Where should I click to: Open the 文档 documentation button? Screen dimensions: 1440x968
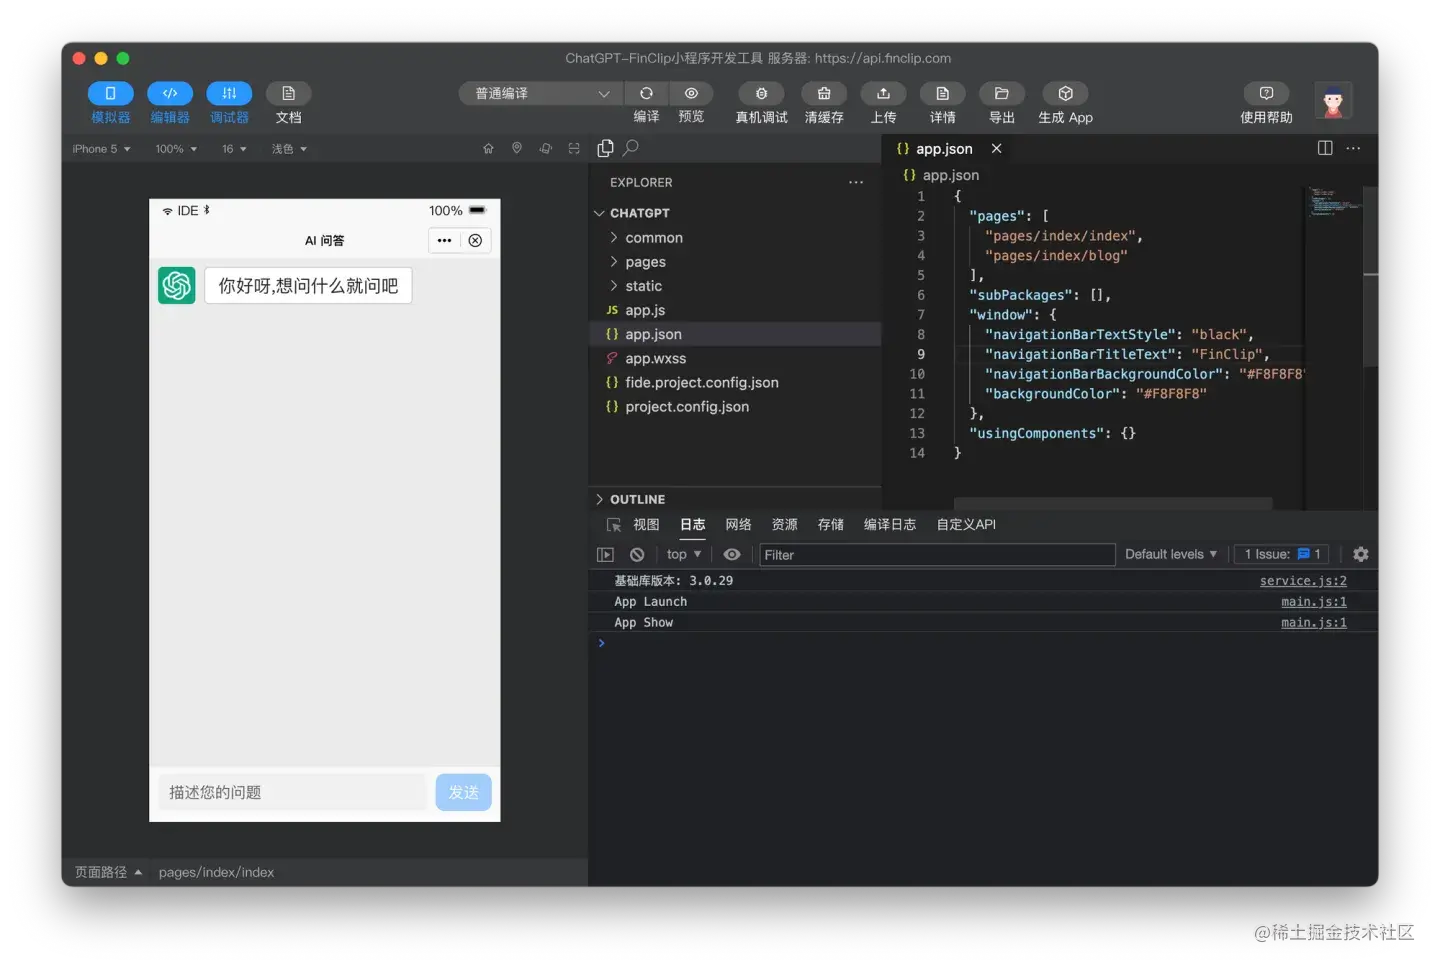pyautogui.click(x=288, y=93)
